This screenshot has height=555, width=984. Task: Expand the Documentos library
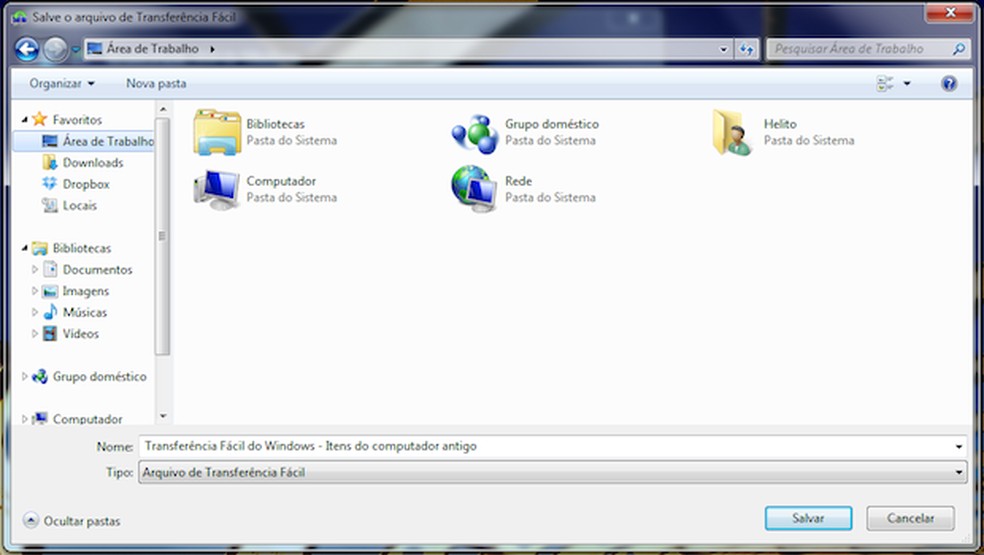(x=35, y=269)
